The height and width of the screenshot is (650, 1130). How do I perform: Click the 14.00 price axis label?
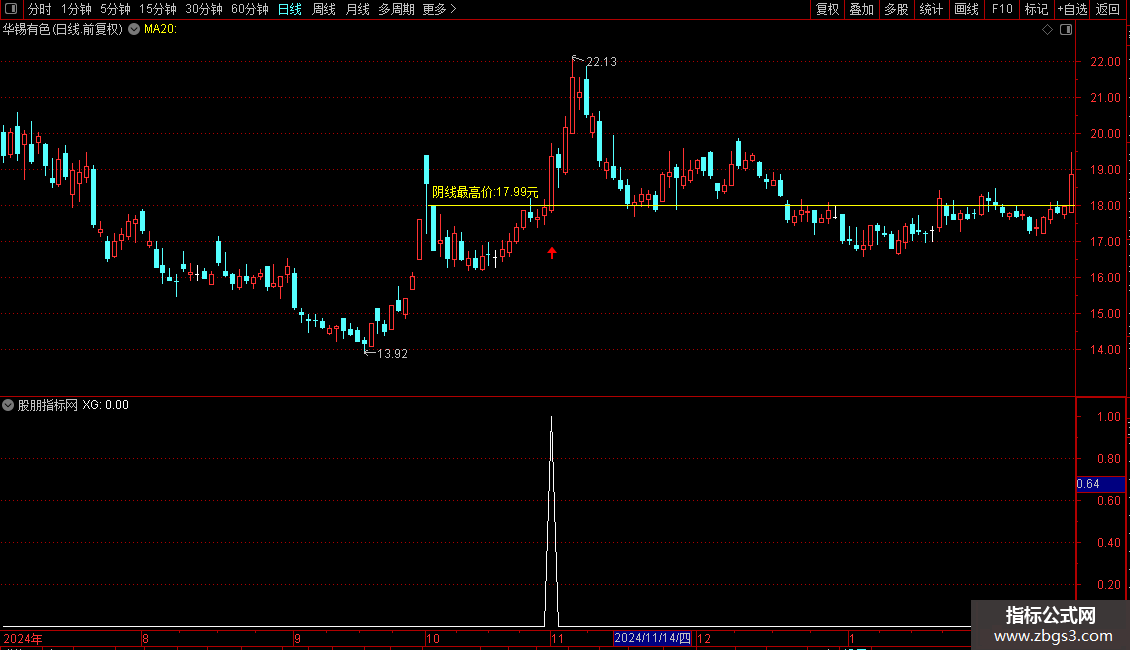(x=1105, y=350)
